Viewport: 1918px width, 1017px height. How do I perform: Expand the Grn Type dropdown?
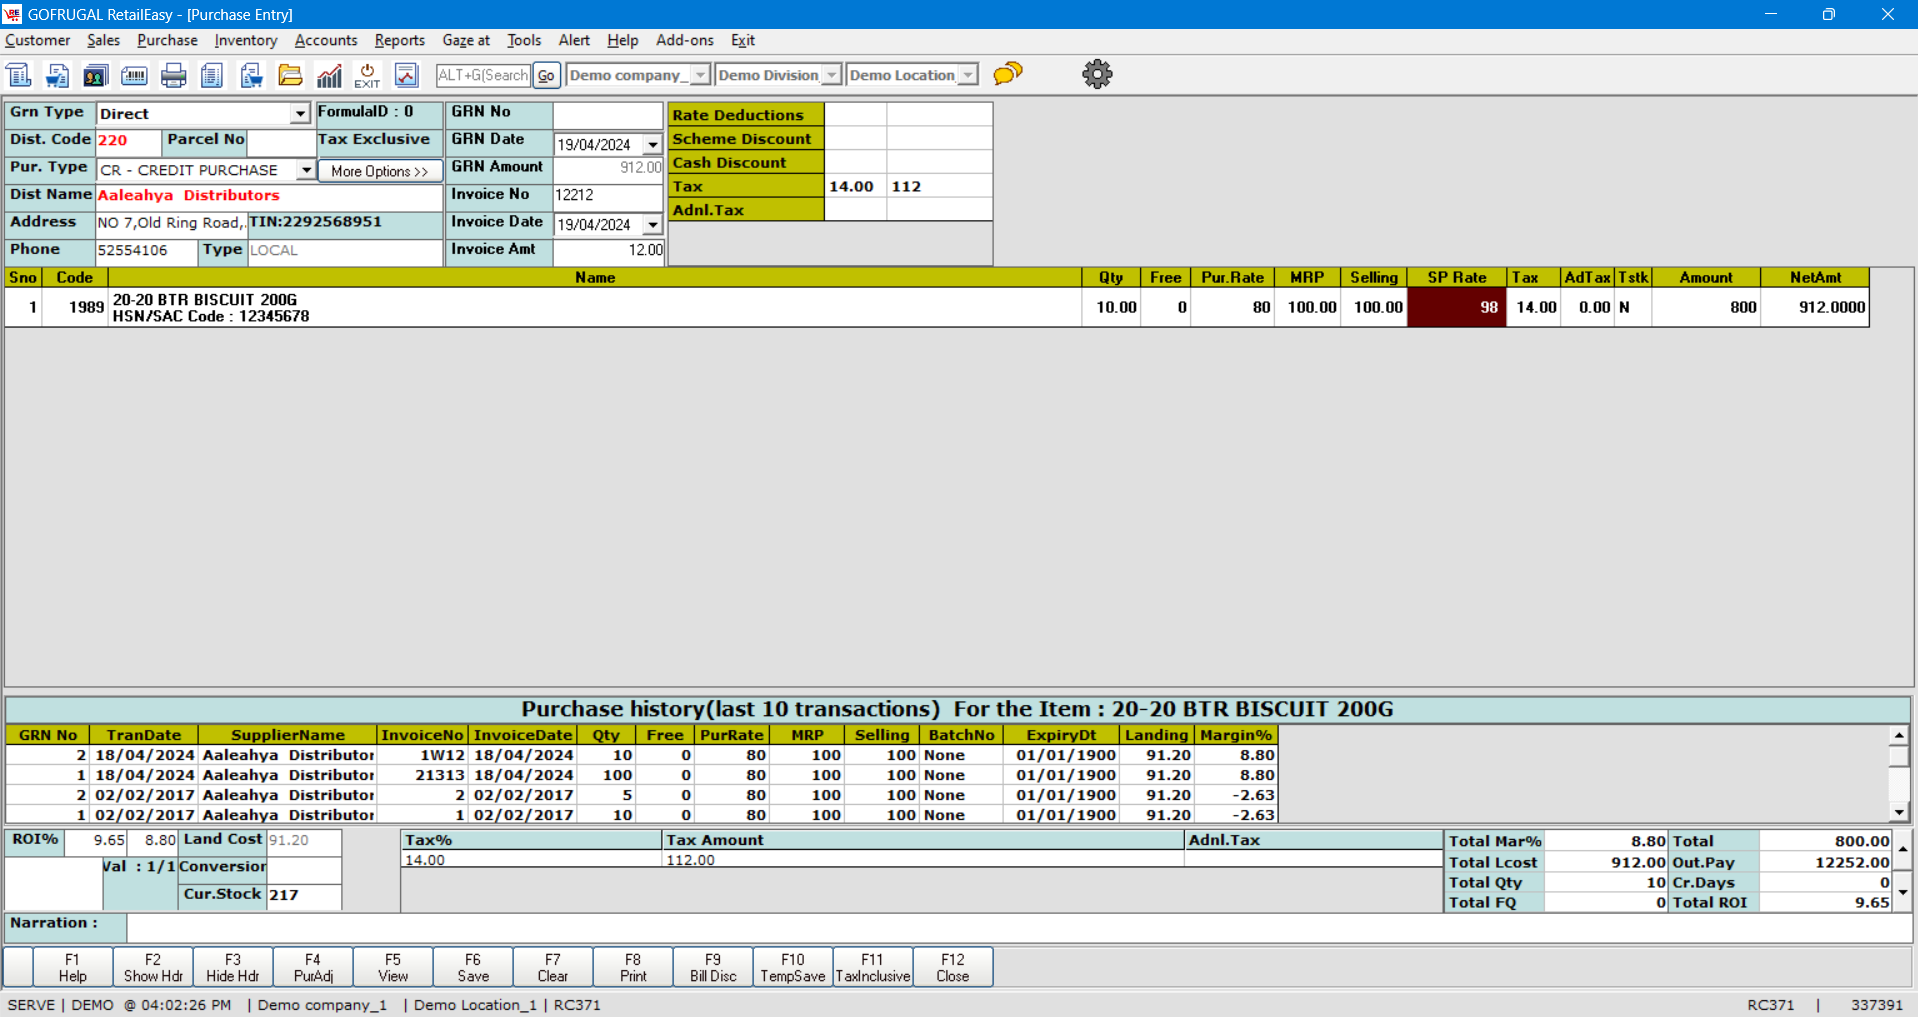299,114
